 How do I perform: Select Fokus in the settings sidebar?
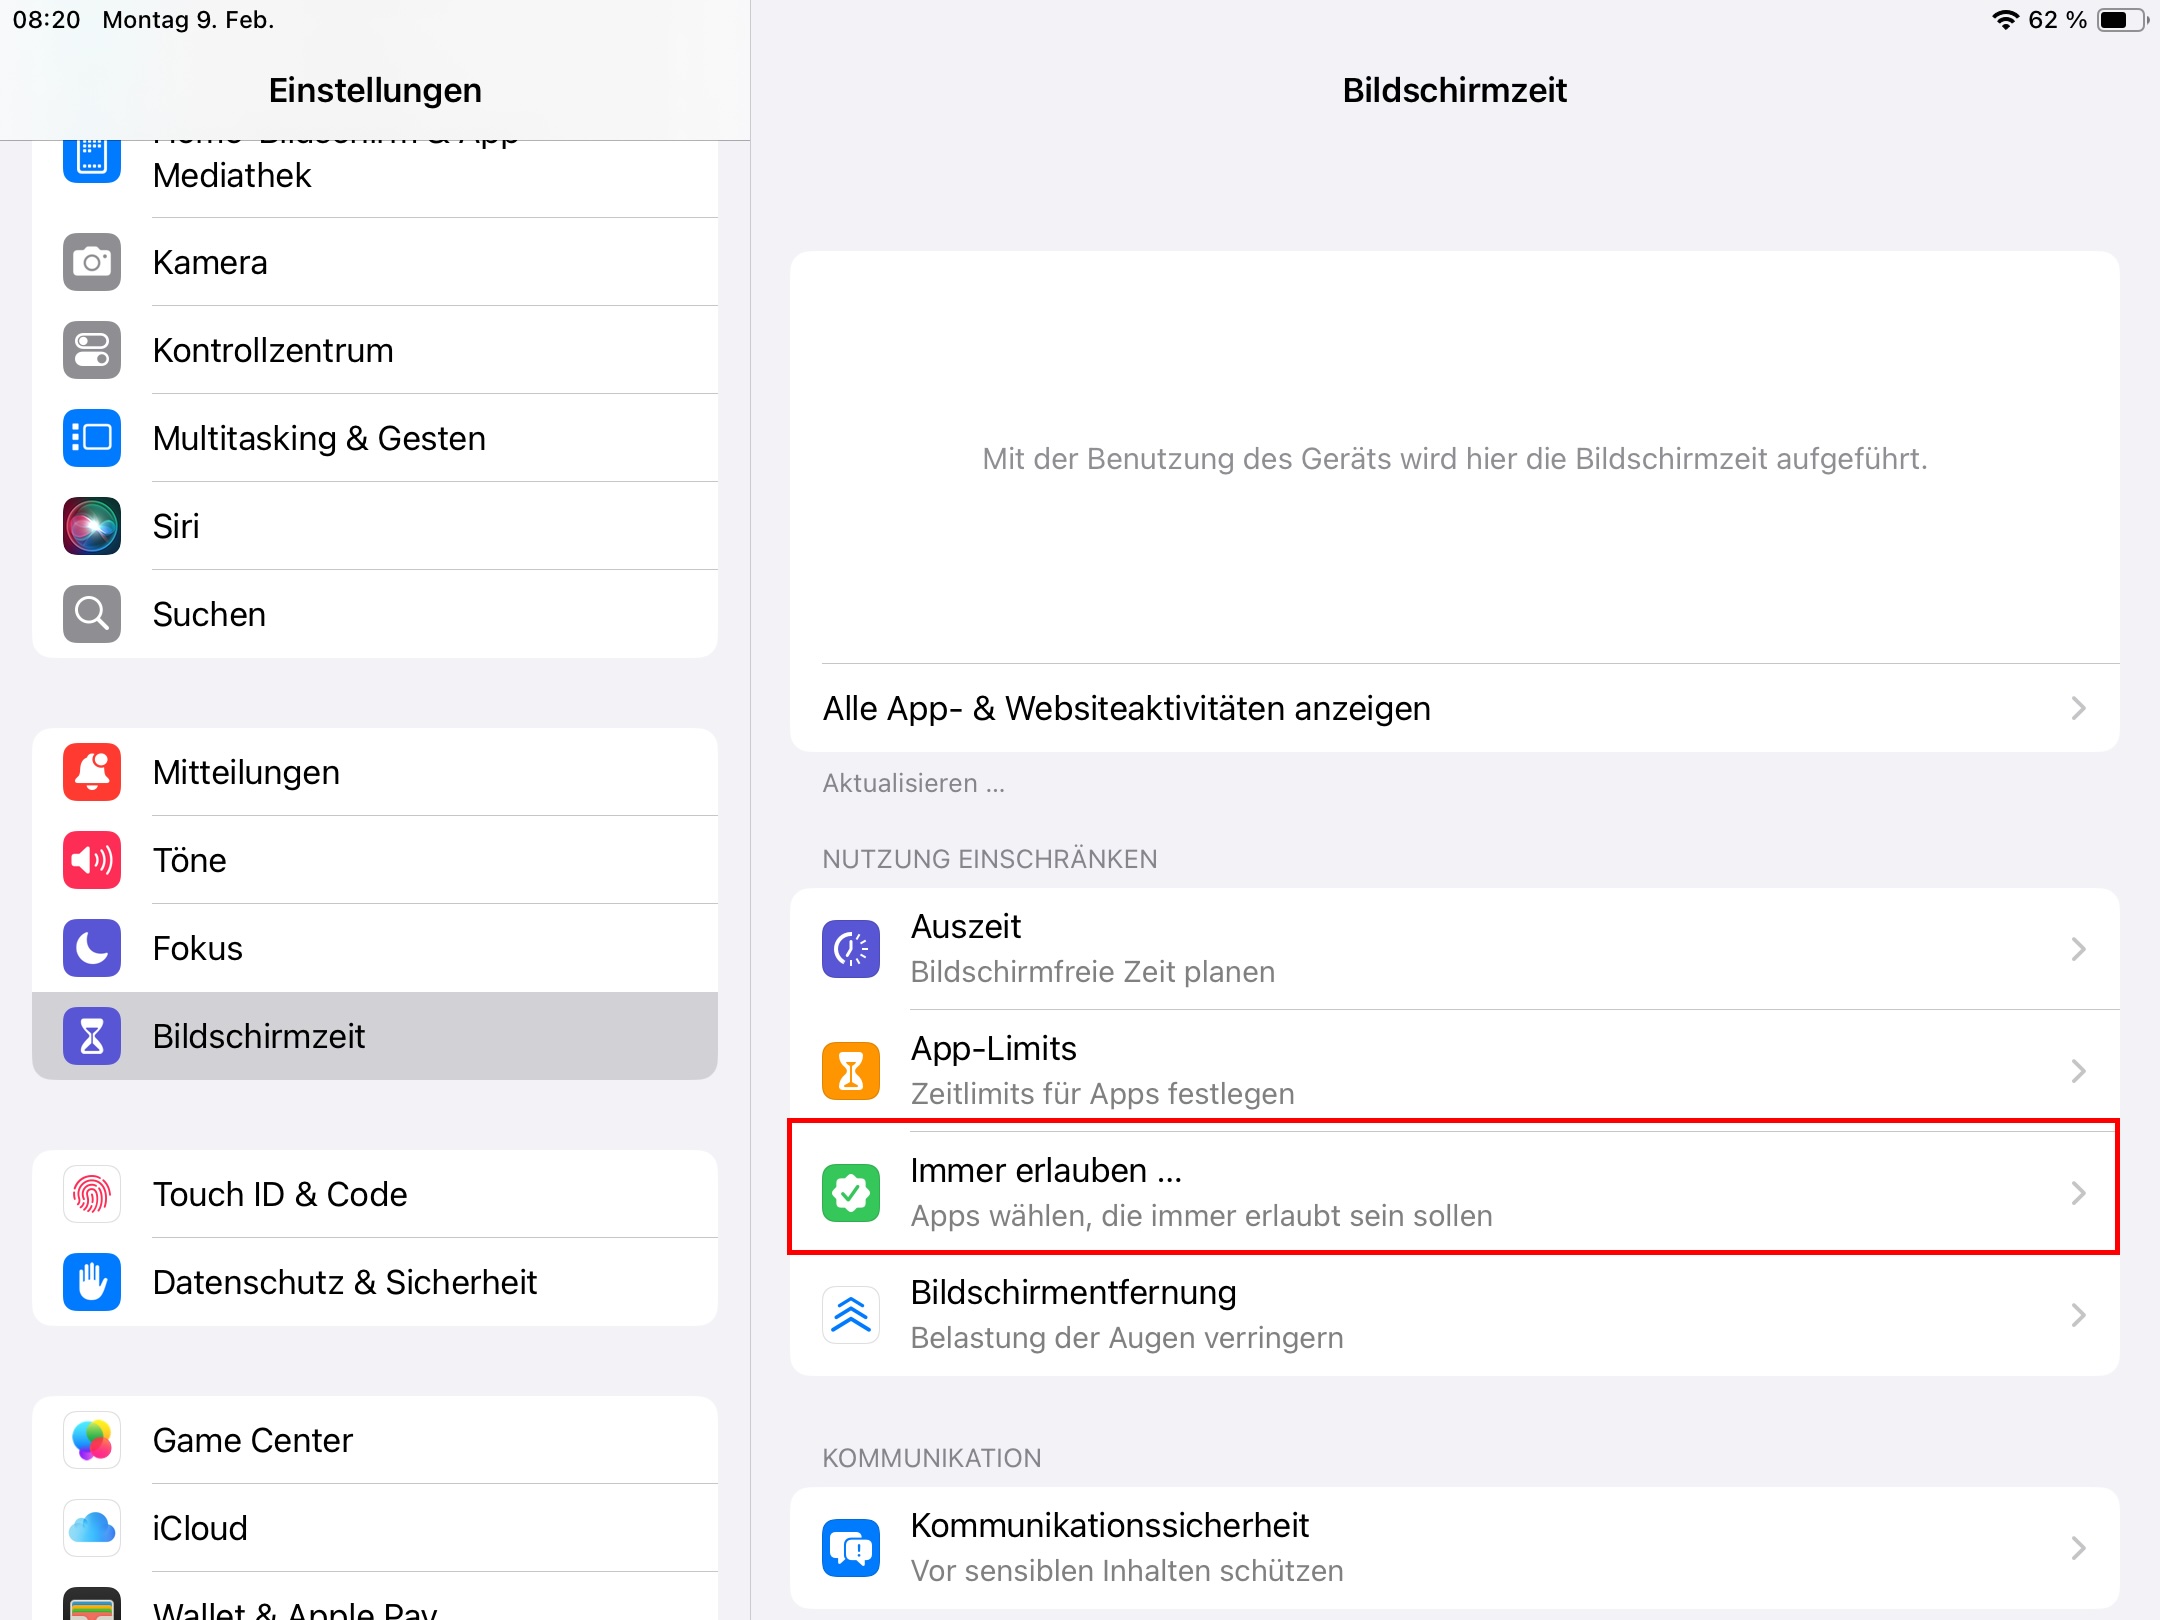tap(375, 948)
